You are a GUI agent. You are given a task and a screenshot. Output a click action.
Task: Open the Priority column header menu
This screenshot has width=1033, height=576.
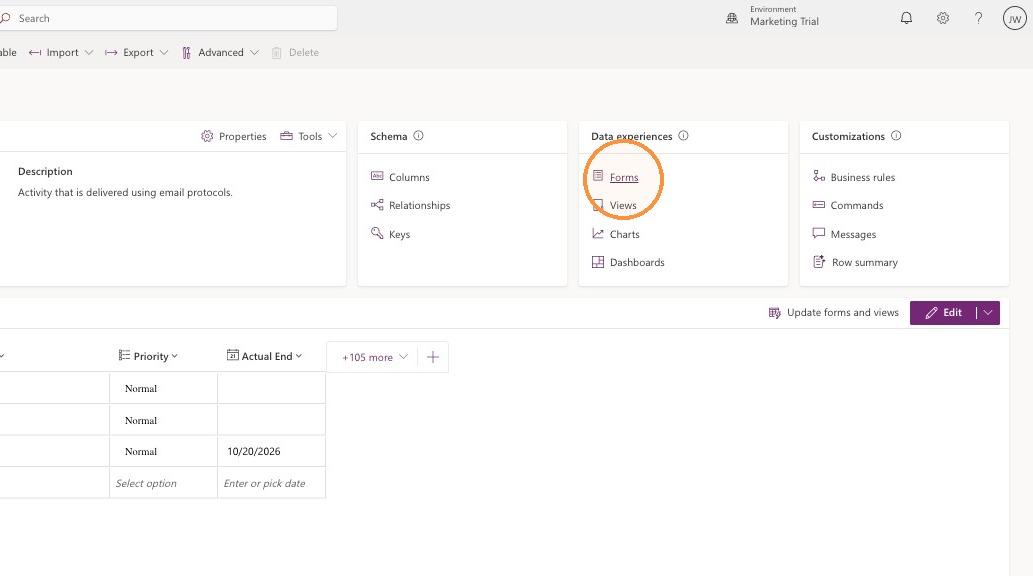pyautogui.click(x=148, y=356)
